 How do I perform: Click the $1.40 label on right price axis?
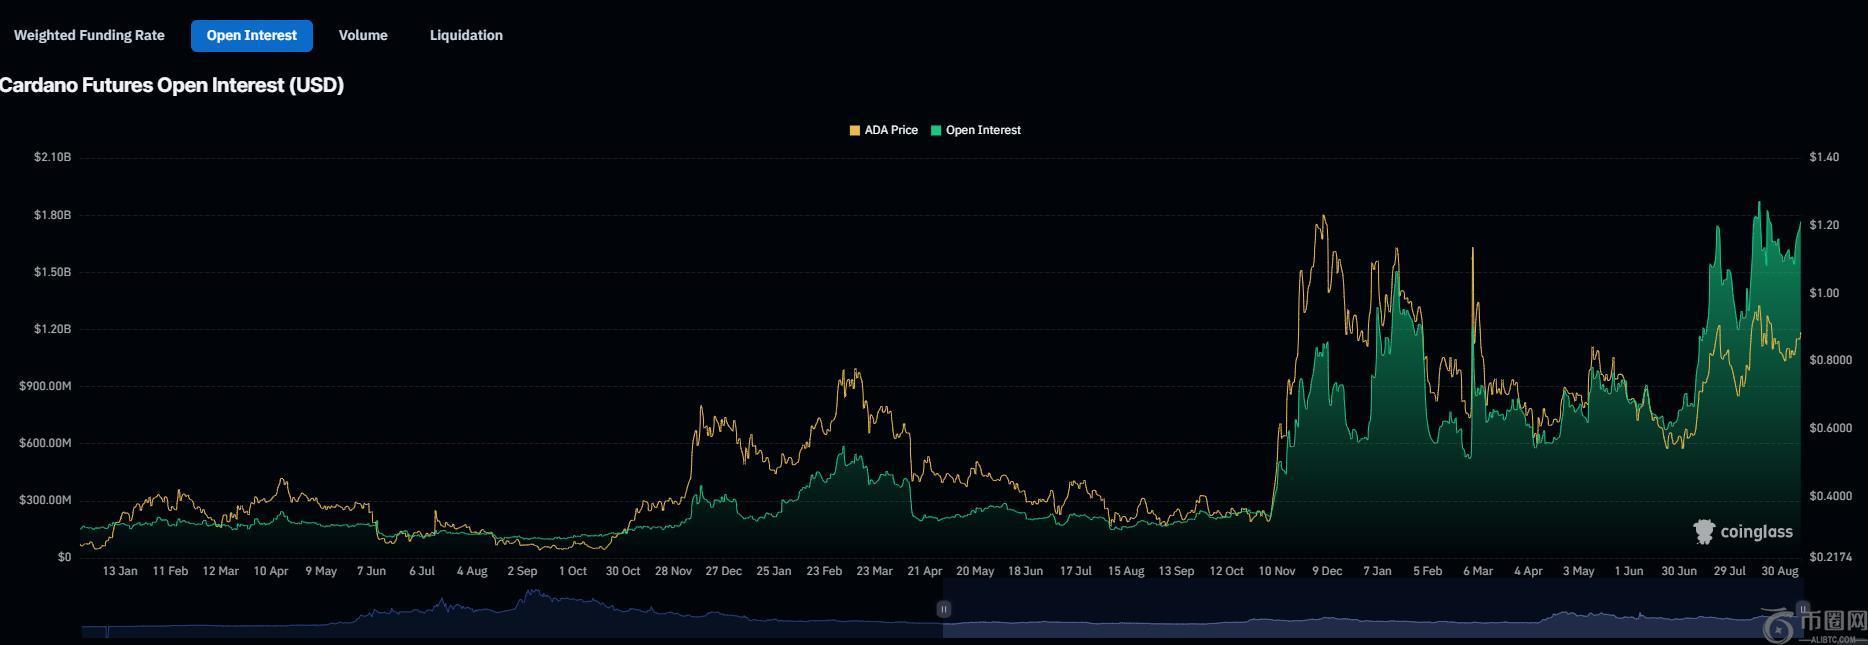tap(1824, 157)
